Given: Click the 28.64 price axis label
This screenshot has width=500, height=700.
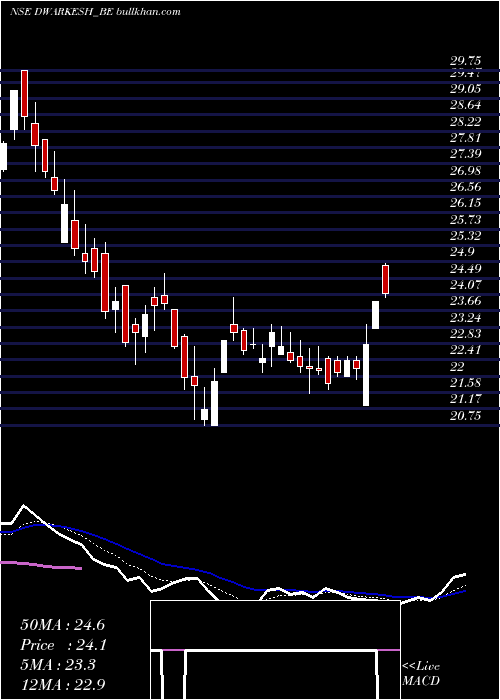Looking at the screenshot, I should click(466, 105).
